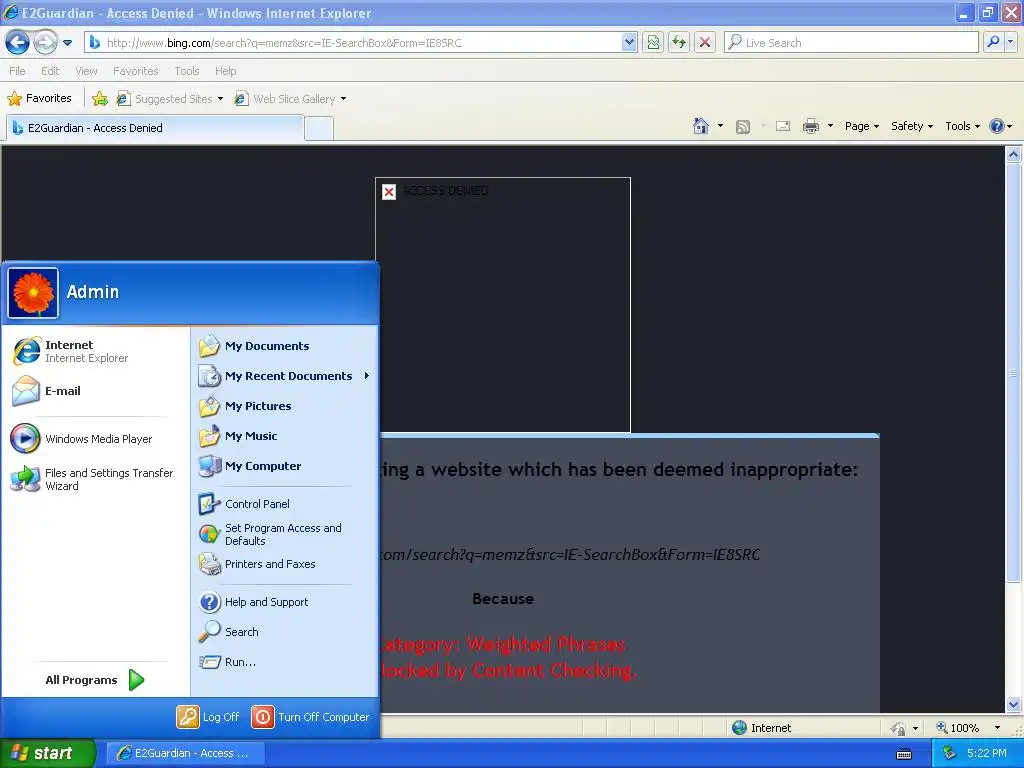Image resolution: width=1024 pixels, height=768 pixels.
Task: Open E-mail from Start menu
Action: (95, 391)
